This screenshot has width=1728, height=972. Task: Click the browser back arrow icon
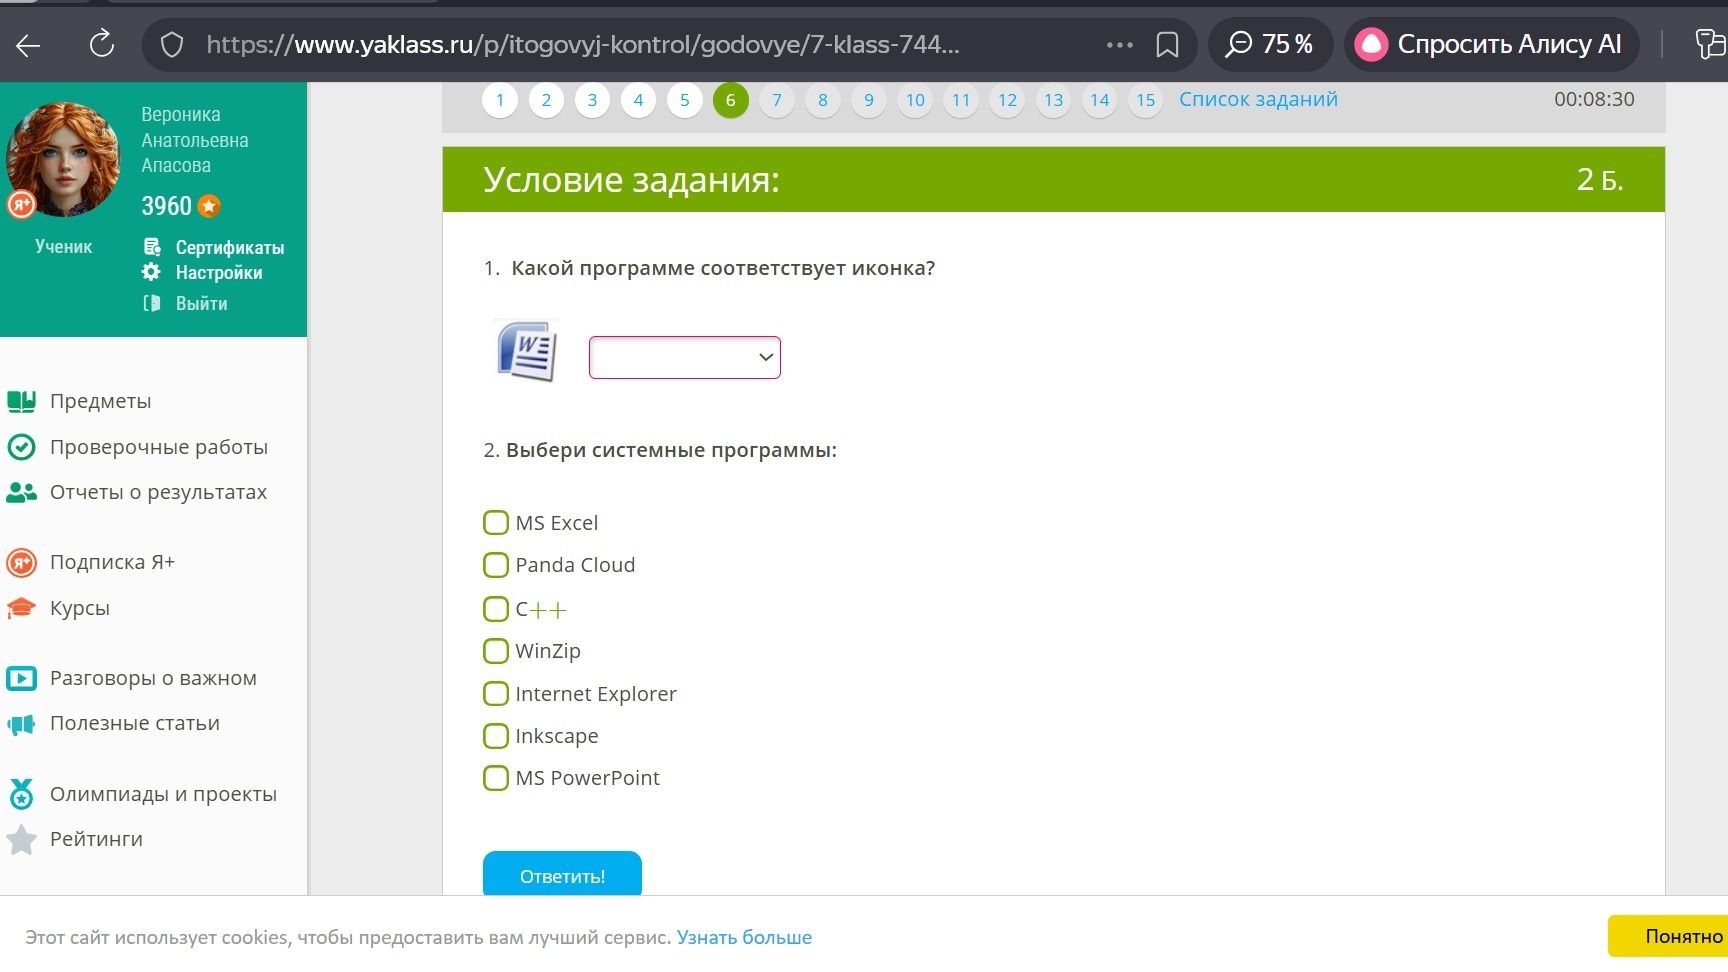click(28, 44)
